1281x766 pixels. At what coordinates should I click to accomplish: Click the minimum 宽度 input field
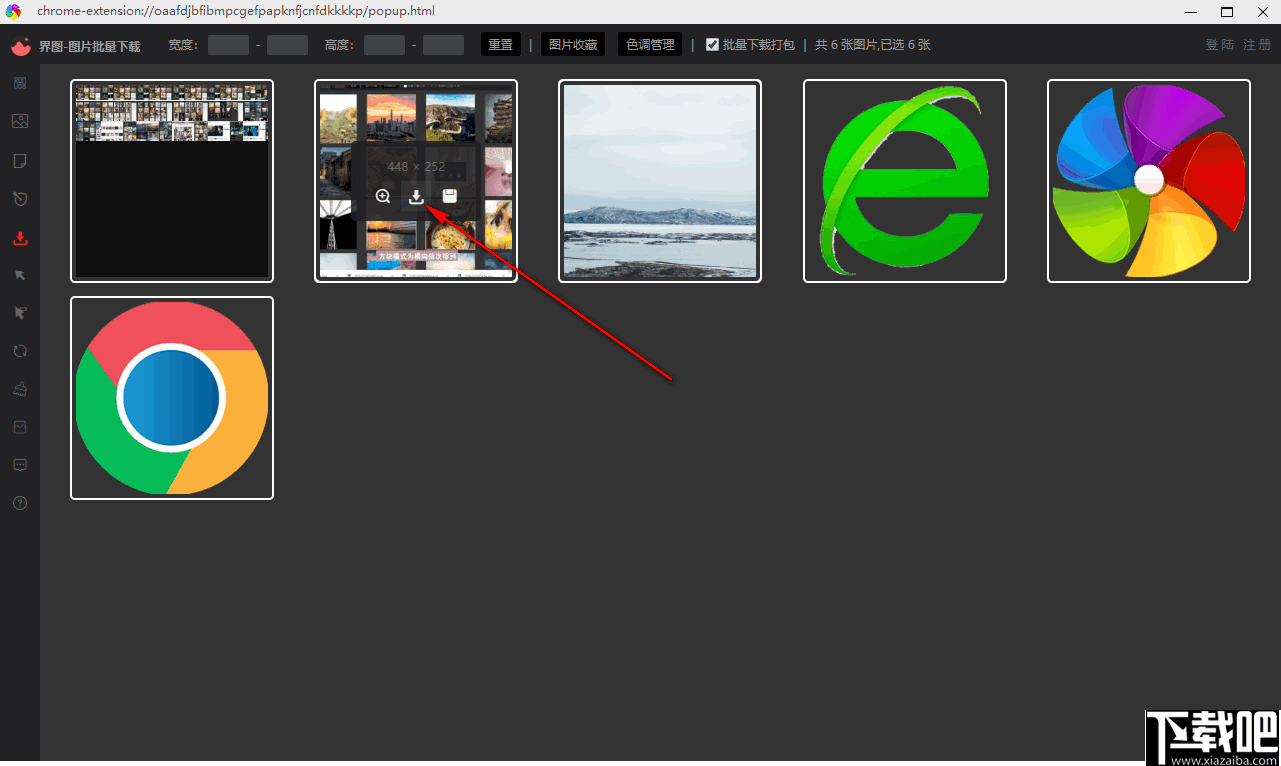point(228,45)
